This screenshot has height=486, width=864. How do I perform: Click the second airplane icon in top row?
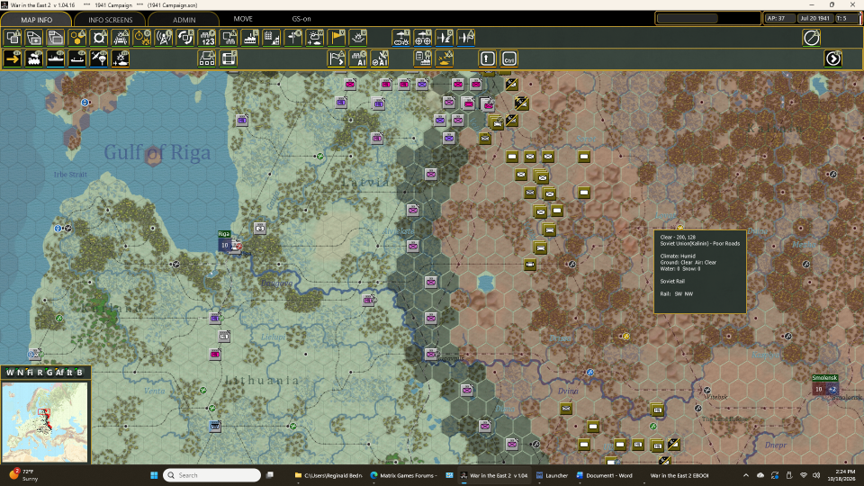coord(466,37)
